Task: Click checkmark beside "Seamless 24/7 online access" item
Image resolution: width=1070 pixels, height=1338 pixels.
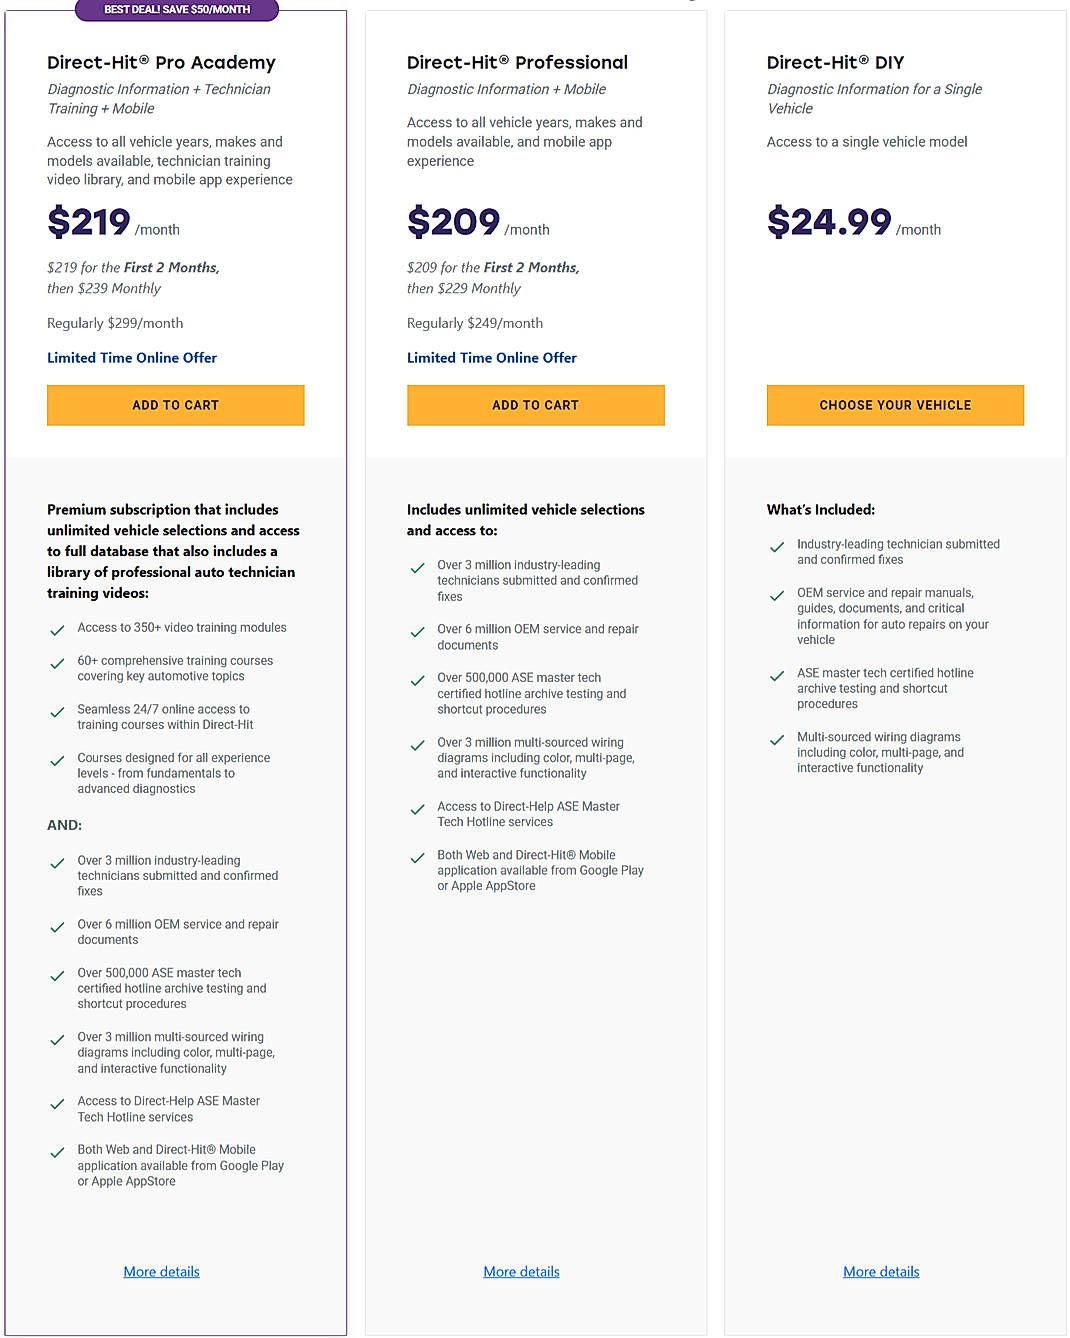Action: click(x=57, y=711)
